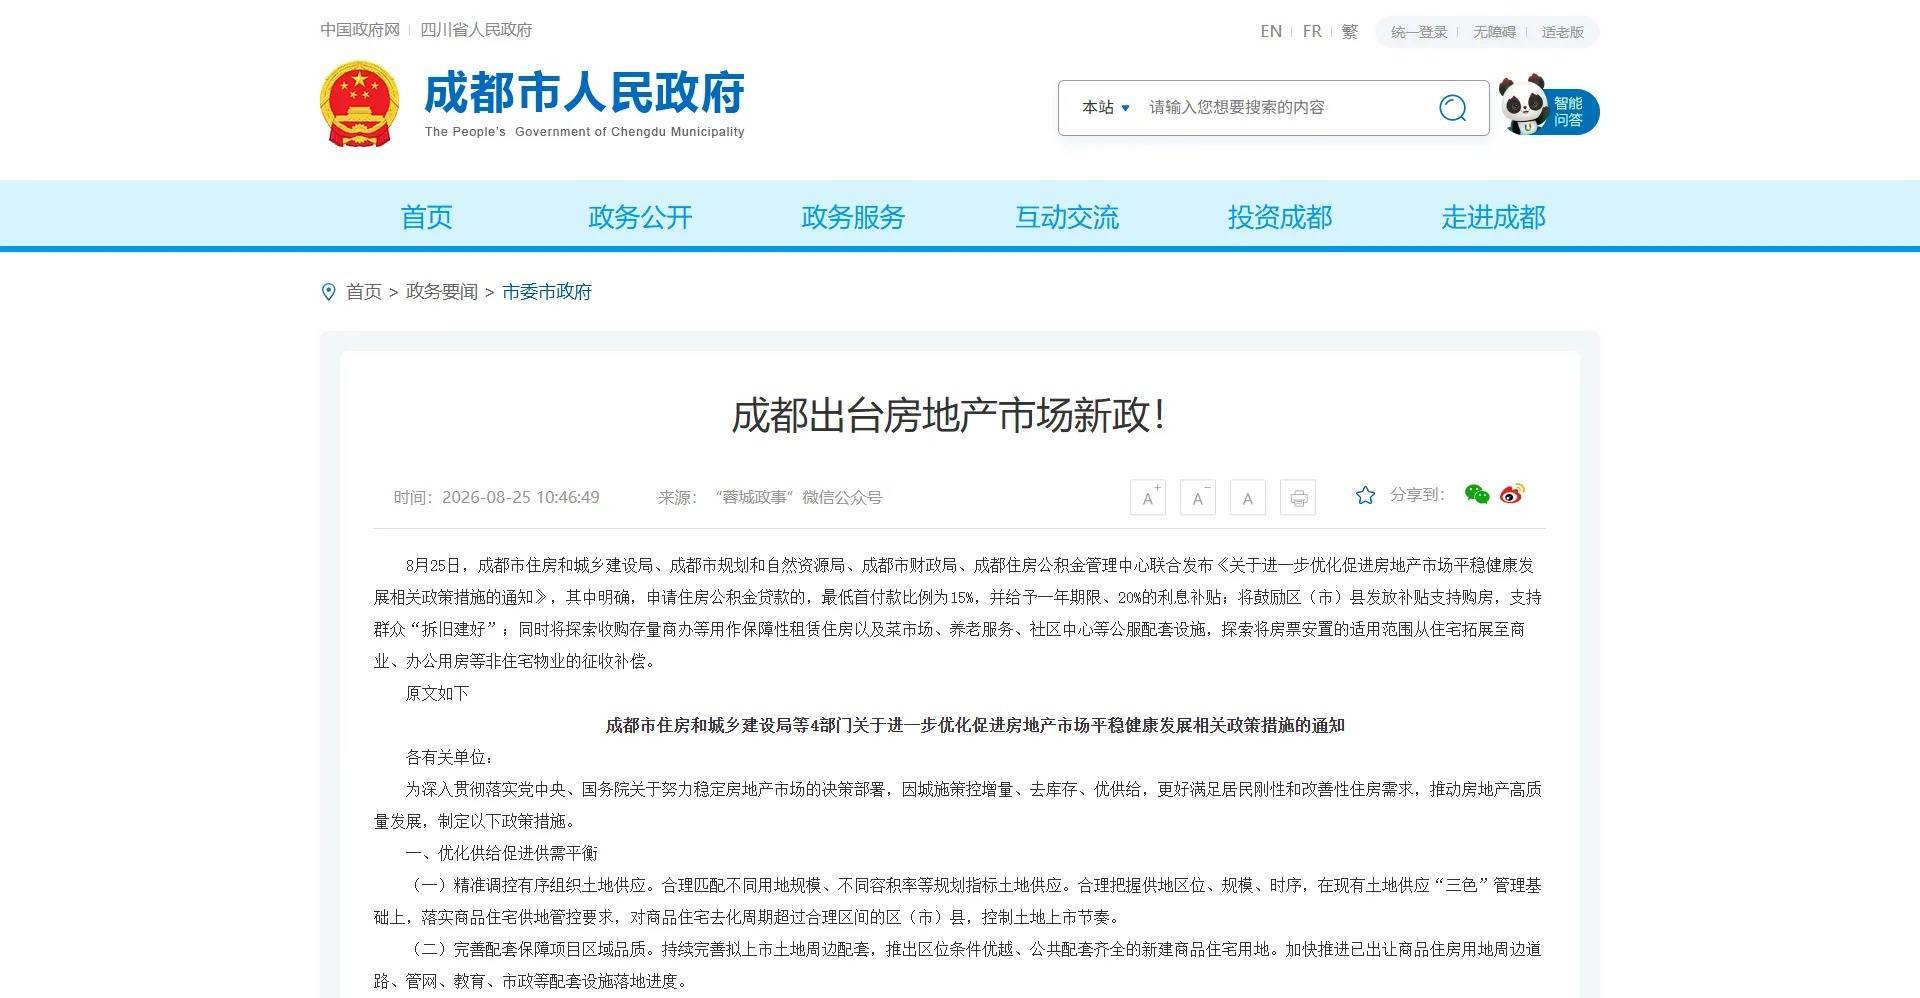Share article to Weibo
This screenshot has width=1920, height=998.
coord(1512,494)
